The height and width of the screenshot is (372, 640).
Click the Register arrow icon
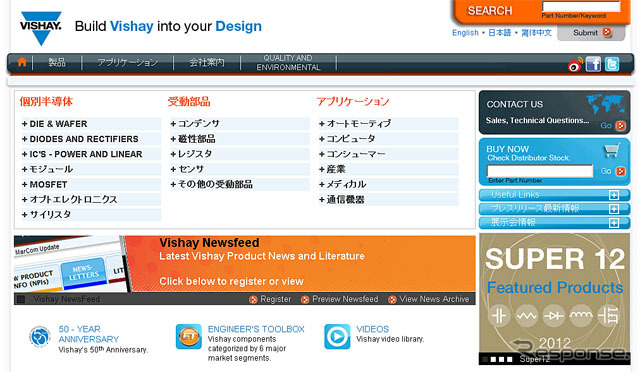pyautogui.click(x=253, y=300)
